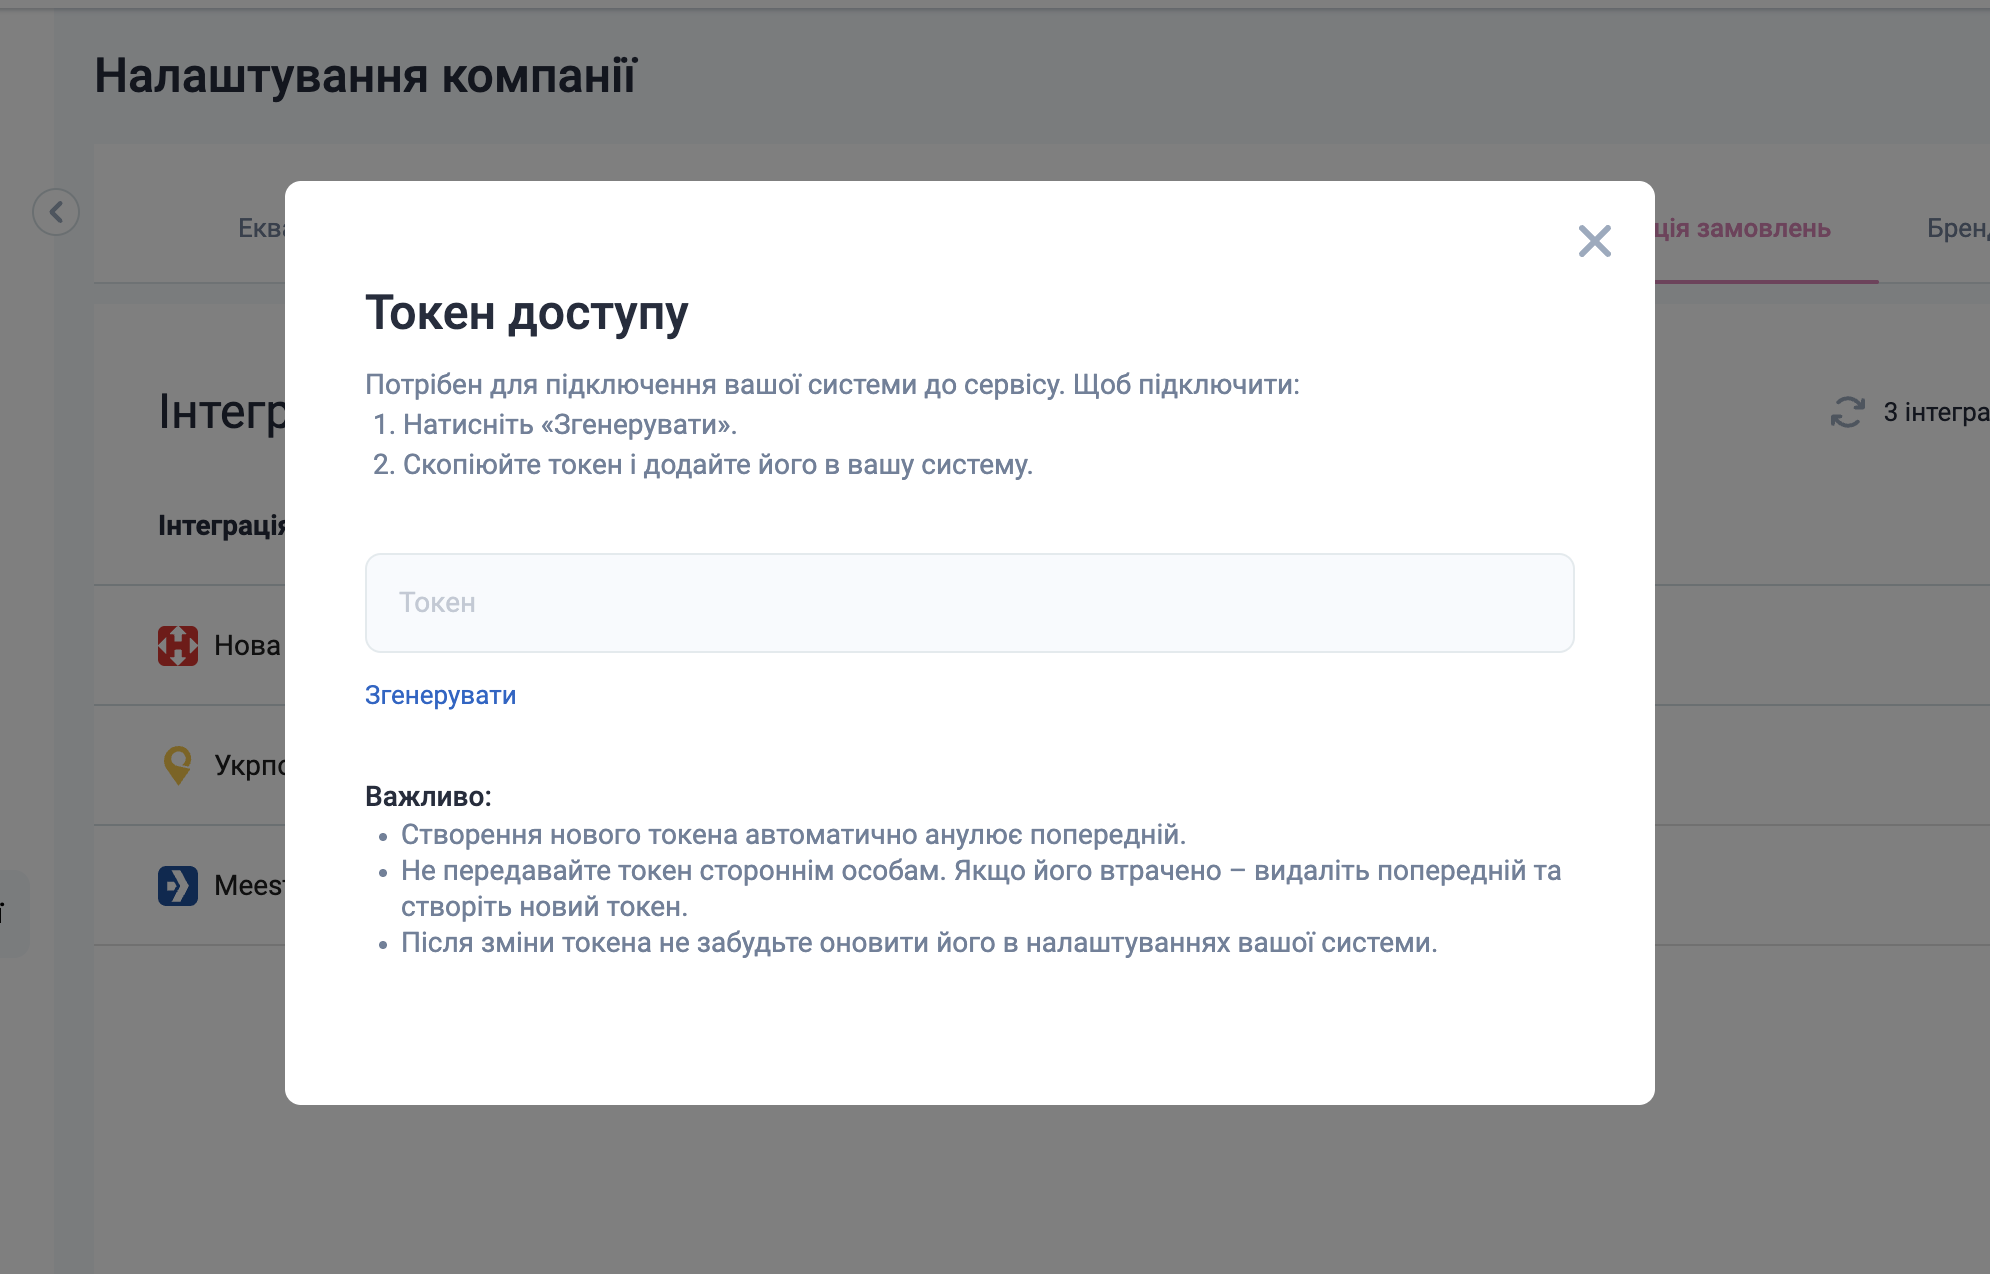The image size is (1990, 1274).
Task: Select the Meest integration row label
Action: [249, 885]
